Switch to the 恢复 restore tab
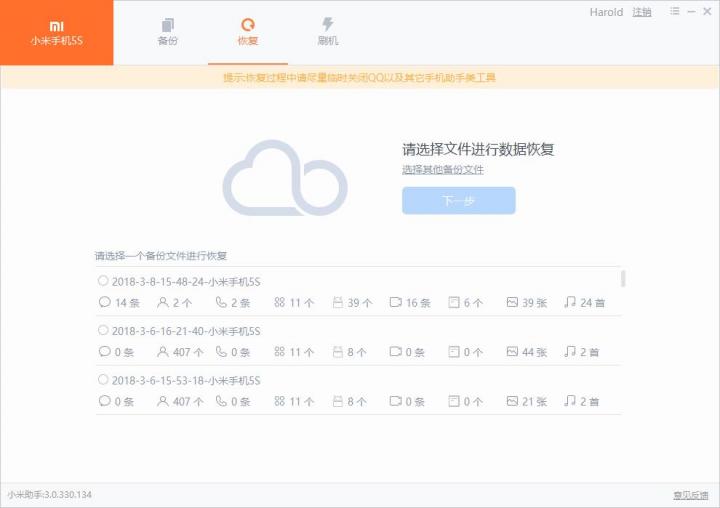Image resolution: width=720 pixels, height=508 pixels. [x=248, y=32]
